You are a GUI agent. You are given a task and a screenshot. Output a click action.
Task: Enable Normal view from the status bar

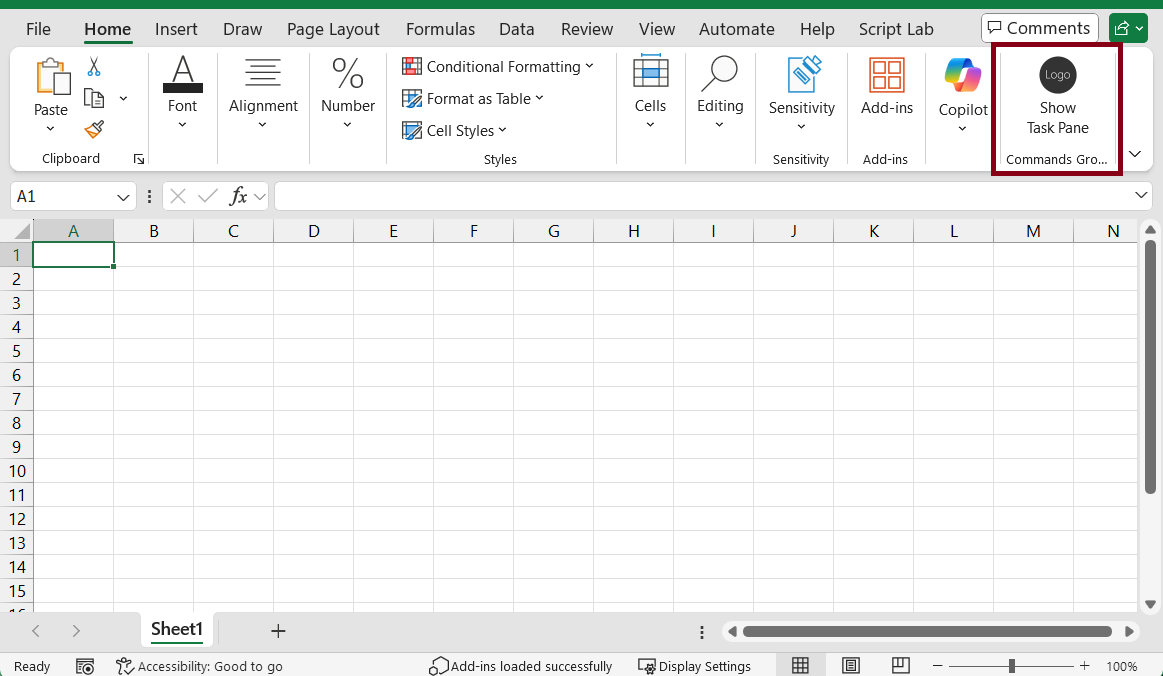(800, 665)
